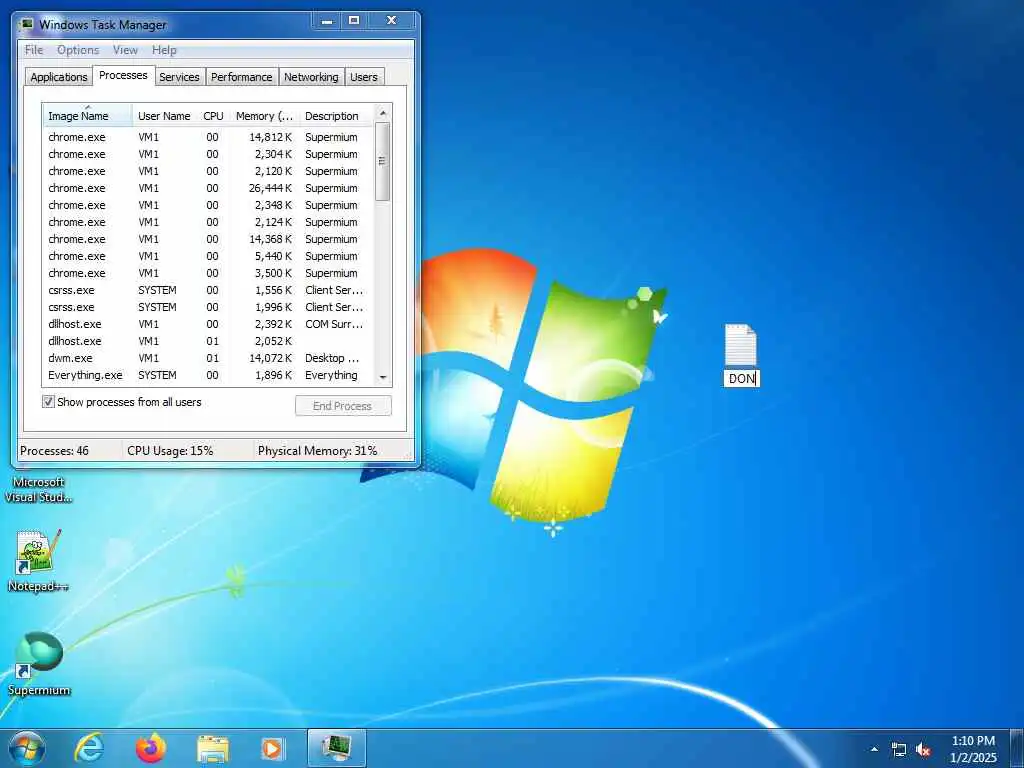Select chrome.exe row using 14,368 K
Image resolution: width=1024 pixels, height=768 pixels.
(208, 239)
